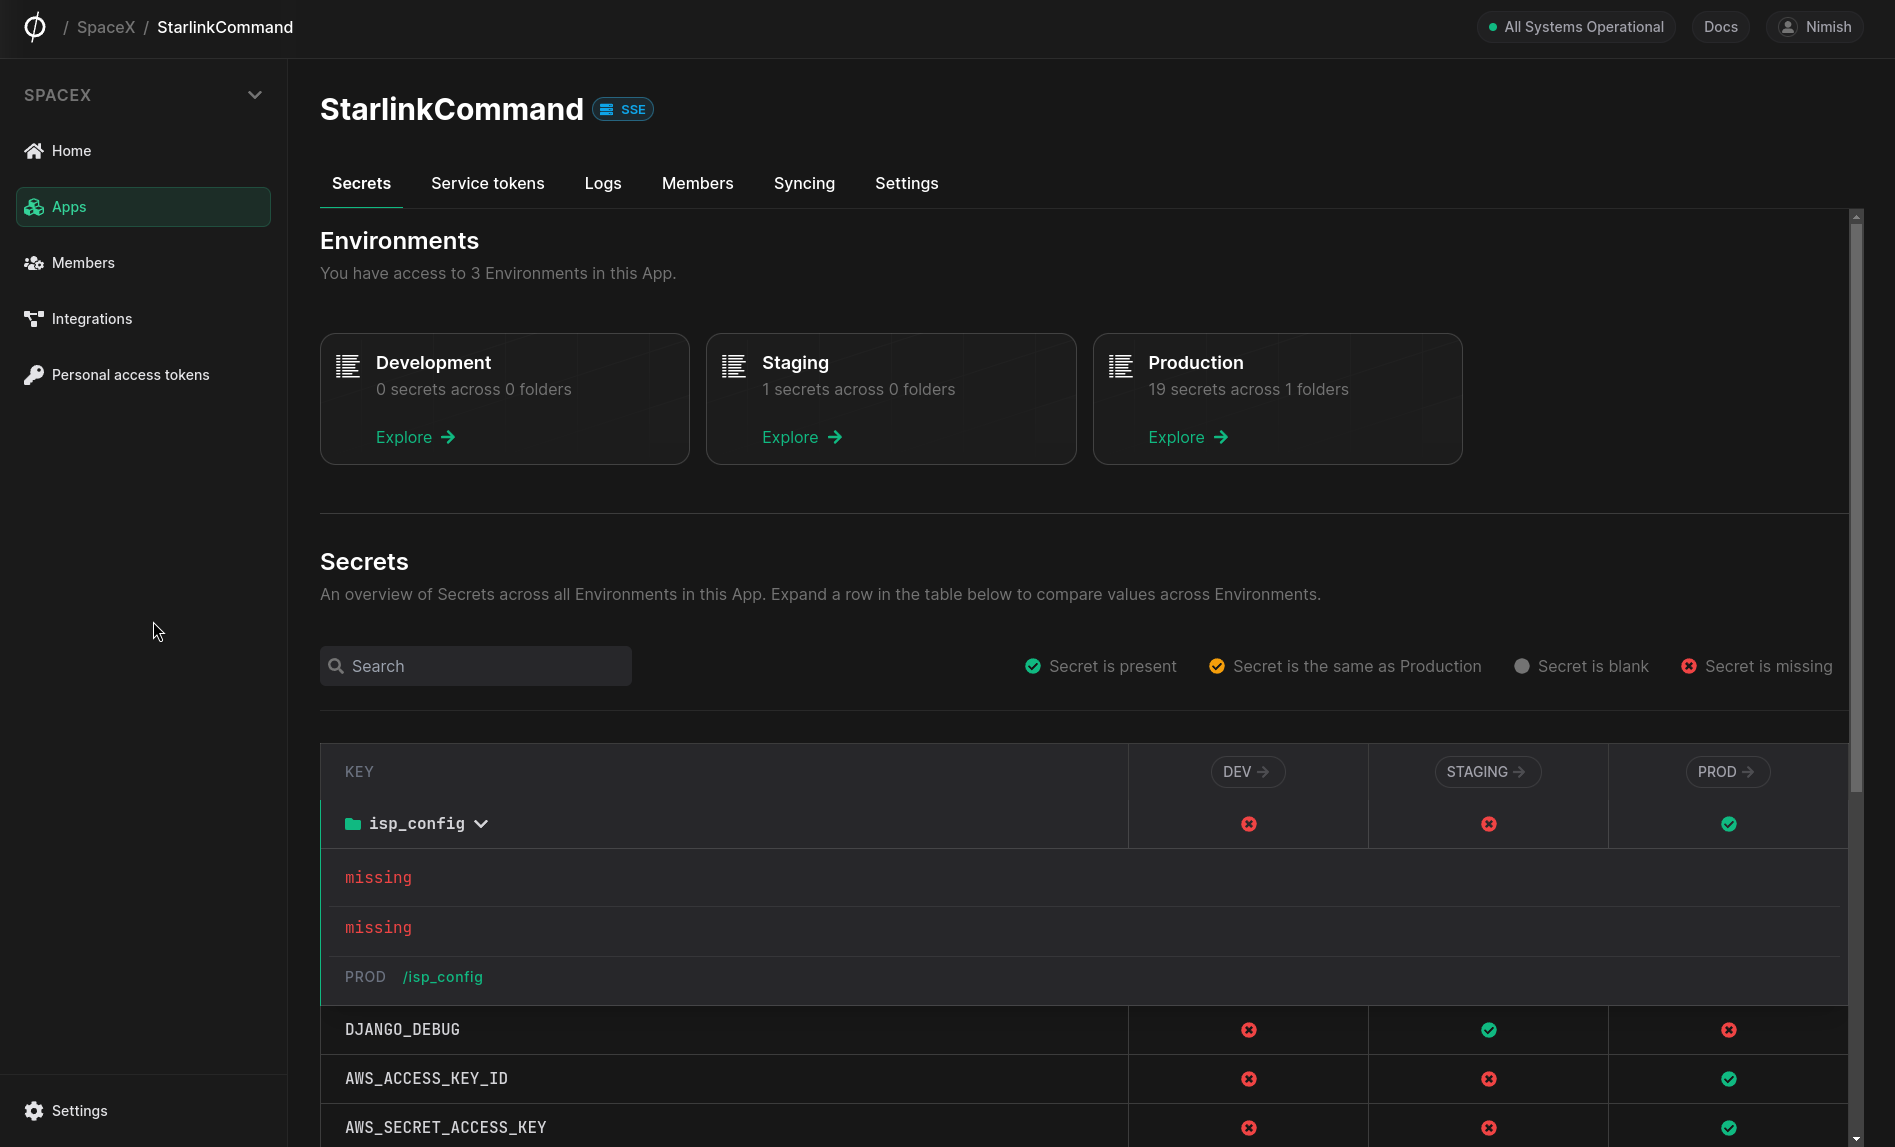
Task: Click the present status for AWS_ACCESS_KEY_ID in PROD
Action: (x=1729, y=1079)
